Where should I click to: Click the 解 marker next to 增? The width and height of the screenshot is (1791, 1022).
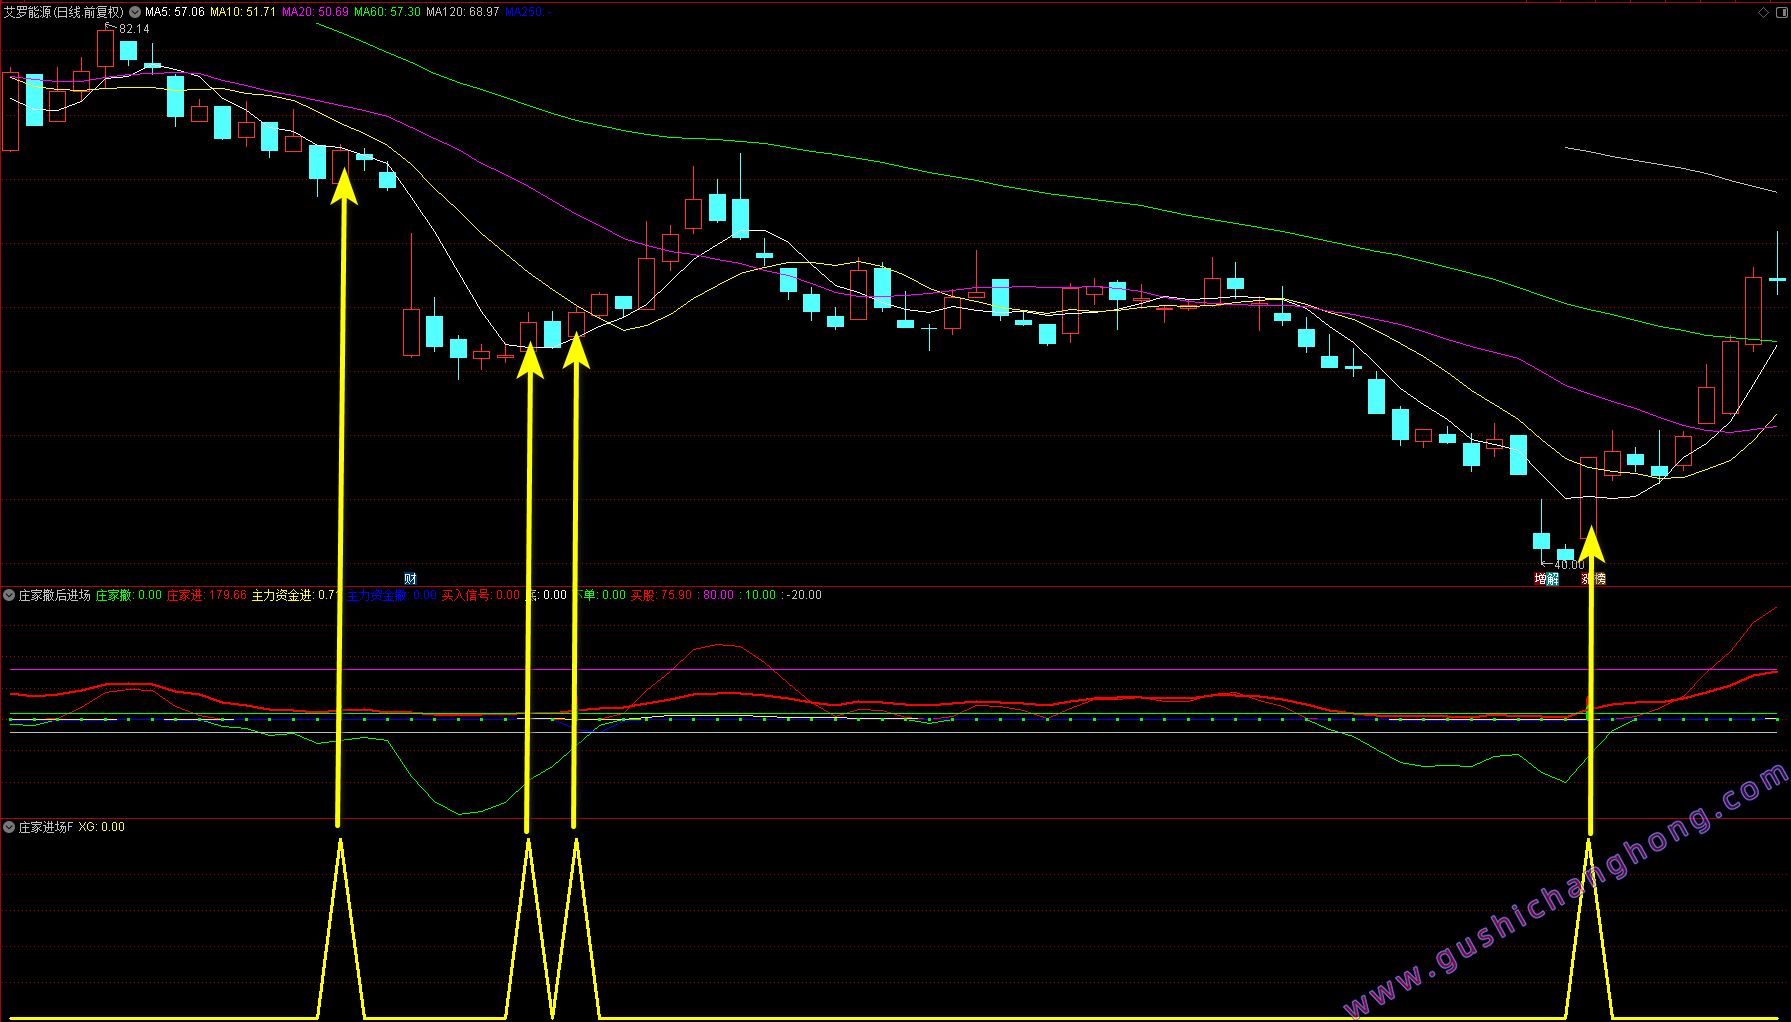(x=1553, y=579)
